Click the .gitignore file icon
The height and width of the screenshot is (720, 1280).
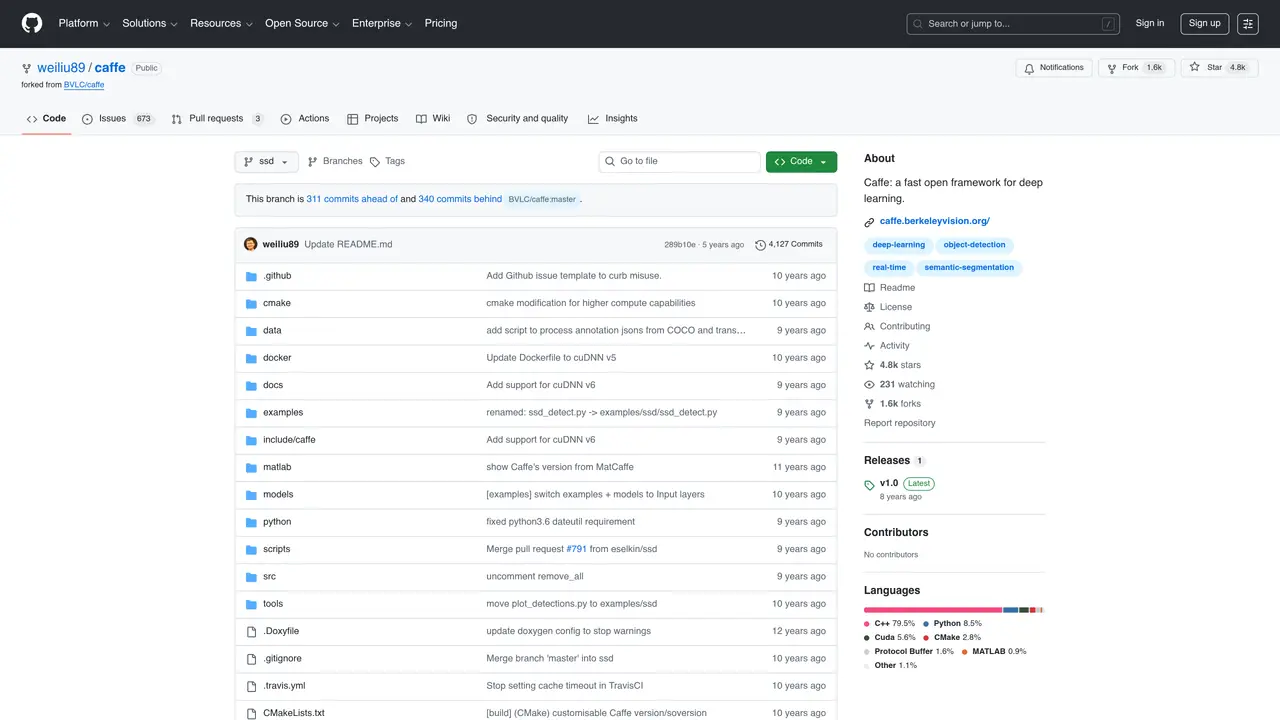pyautogui.click(x=252, y=659)
